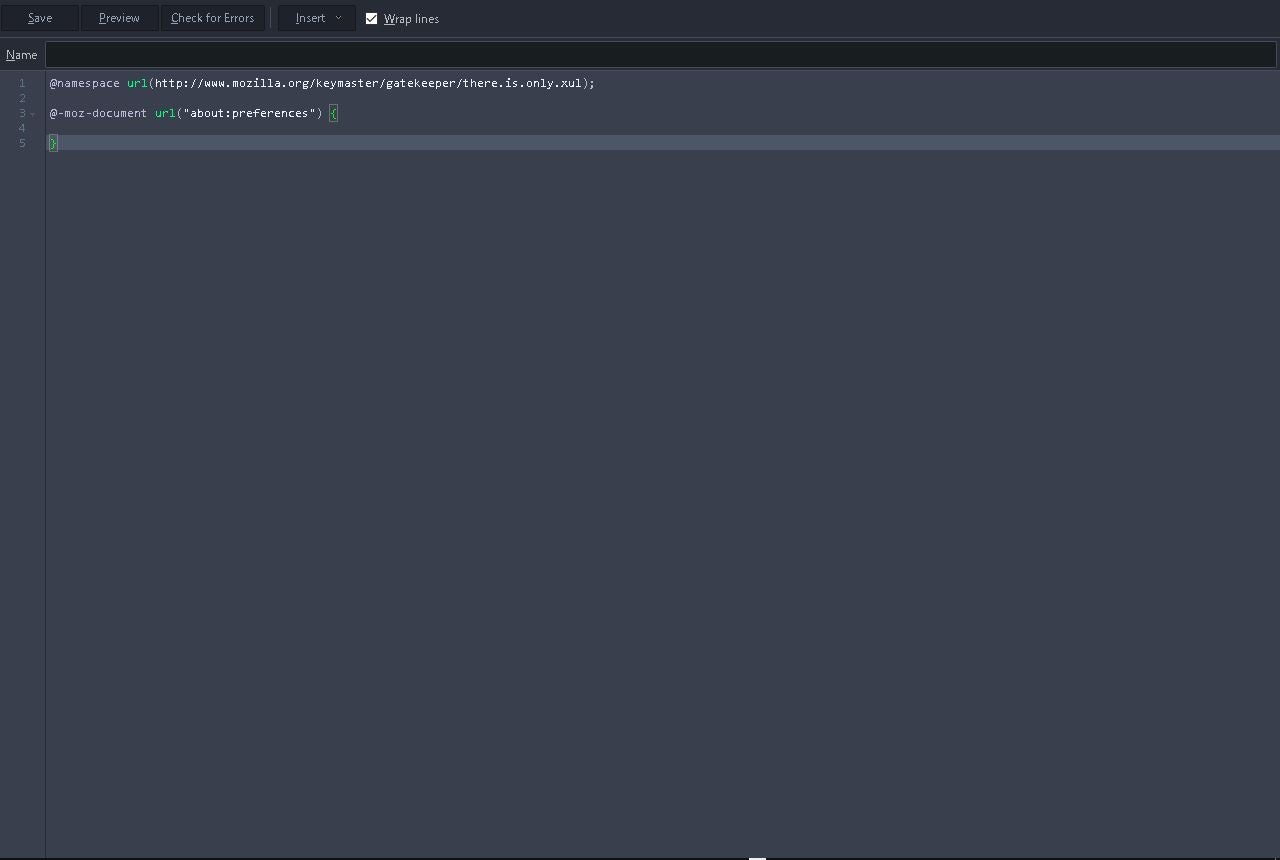1280x860 pixels.
Task: Click the @-moz-document text on line 3
Action: point(99,113)
